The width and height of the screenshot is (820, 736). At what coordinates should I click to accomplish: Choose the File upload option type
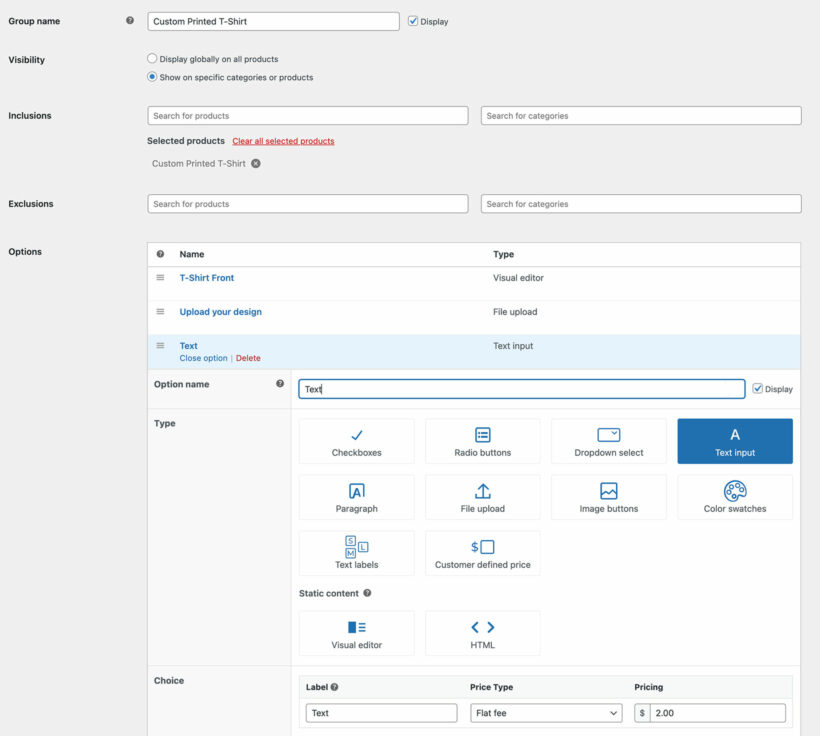click(x=482, y=497)
